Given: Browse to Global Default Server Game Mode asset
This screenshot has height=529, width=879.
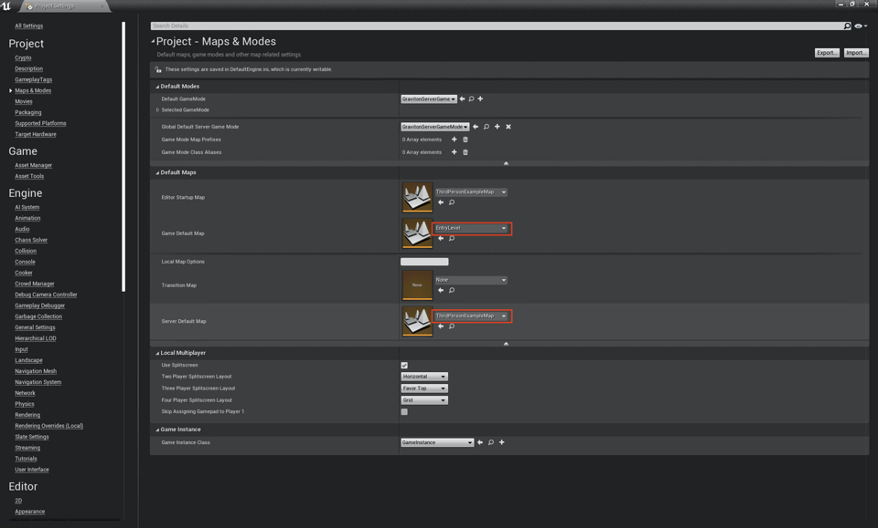Looking at the screenshot, I should [x=486, y=127].
